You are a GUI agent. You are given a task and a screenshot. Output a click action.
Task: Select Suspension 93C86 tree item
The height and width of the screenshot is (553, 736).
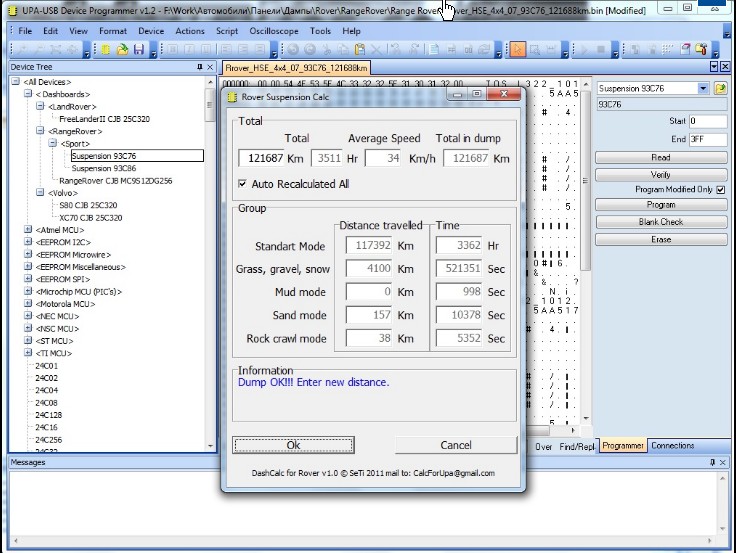pyautogui.click(x=104, y=168)
